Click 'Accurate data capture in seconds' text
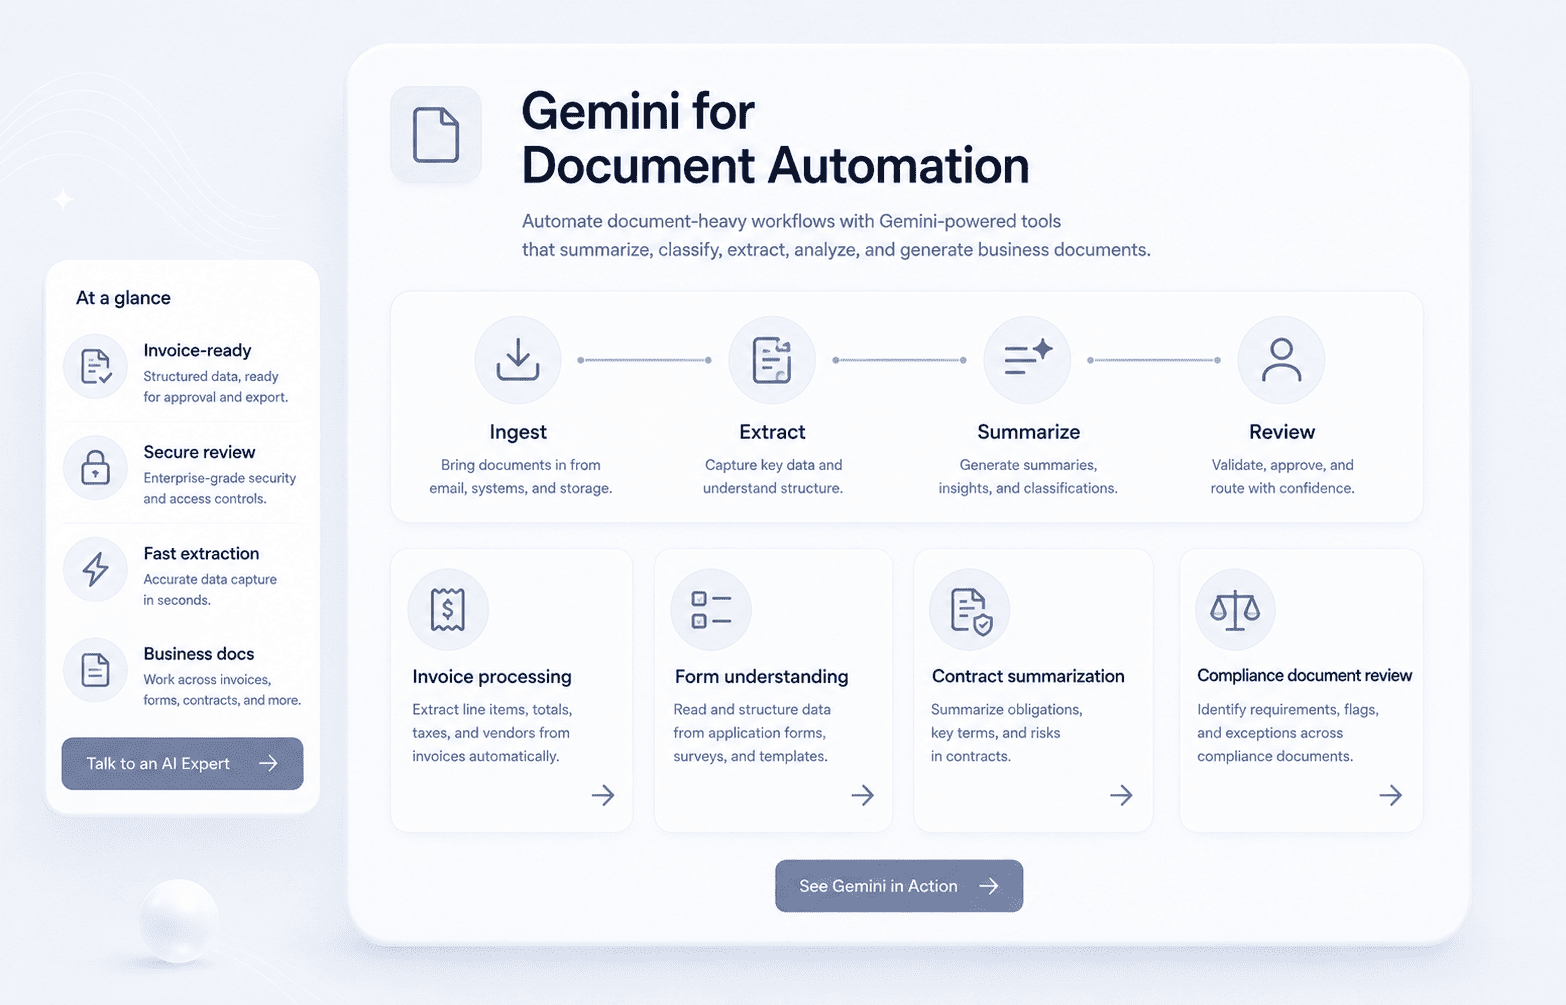Viewport: 1566px width, 1005px height. click(x=210, y=590)
